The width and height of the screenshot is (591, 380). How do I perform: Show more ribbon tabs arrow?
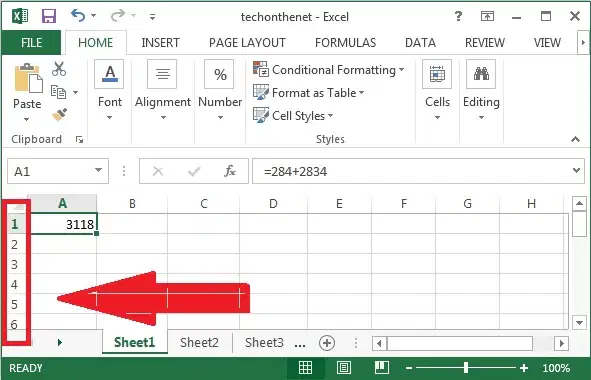(x=583, y=43)
